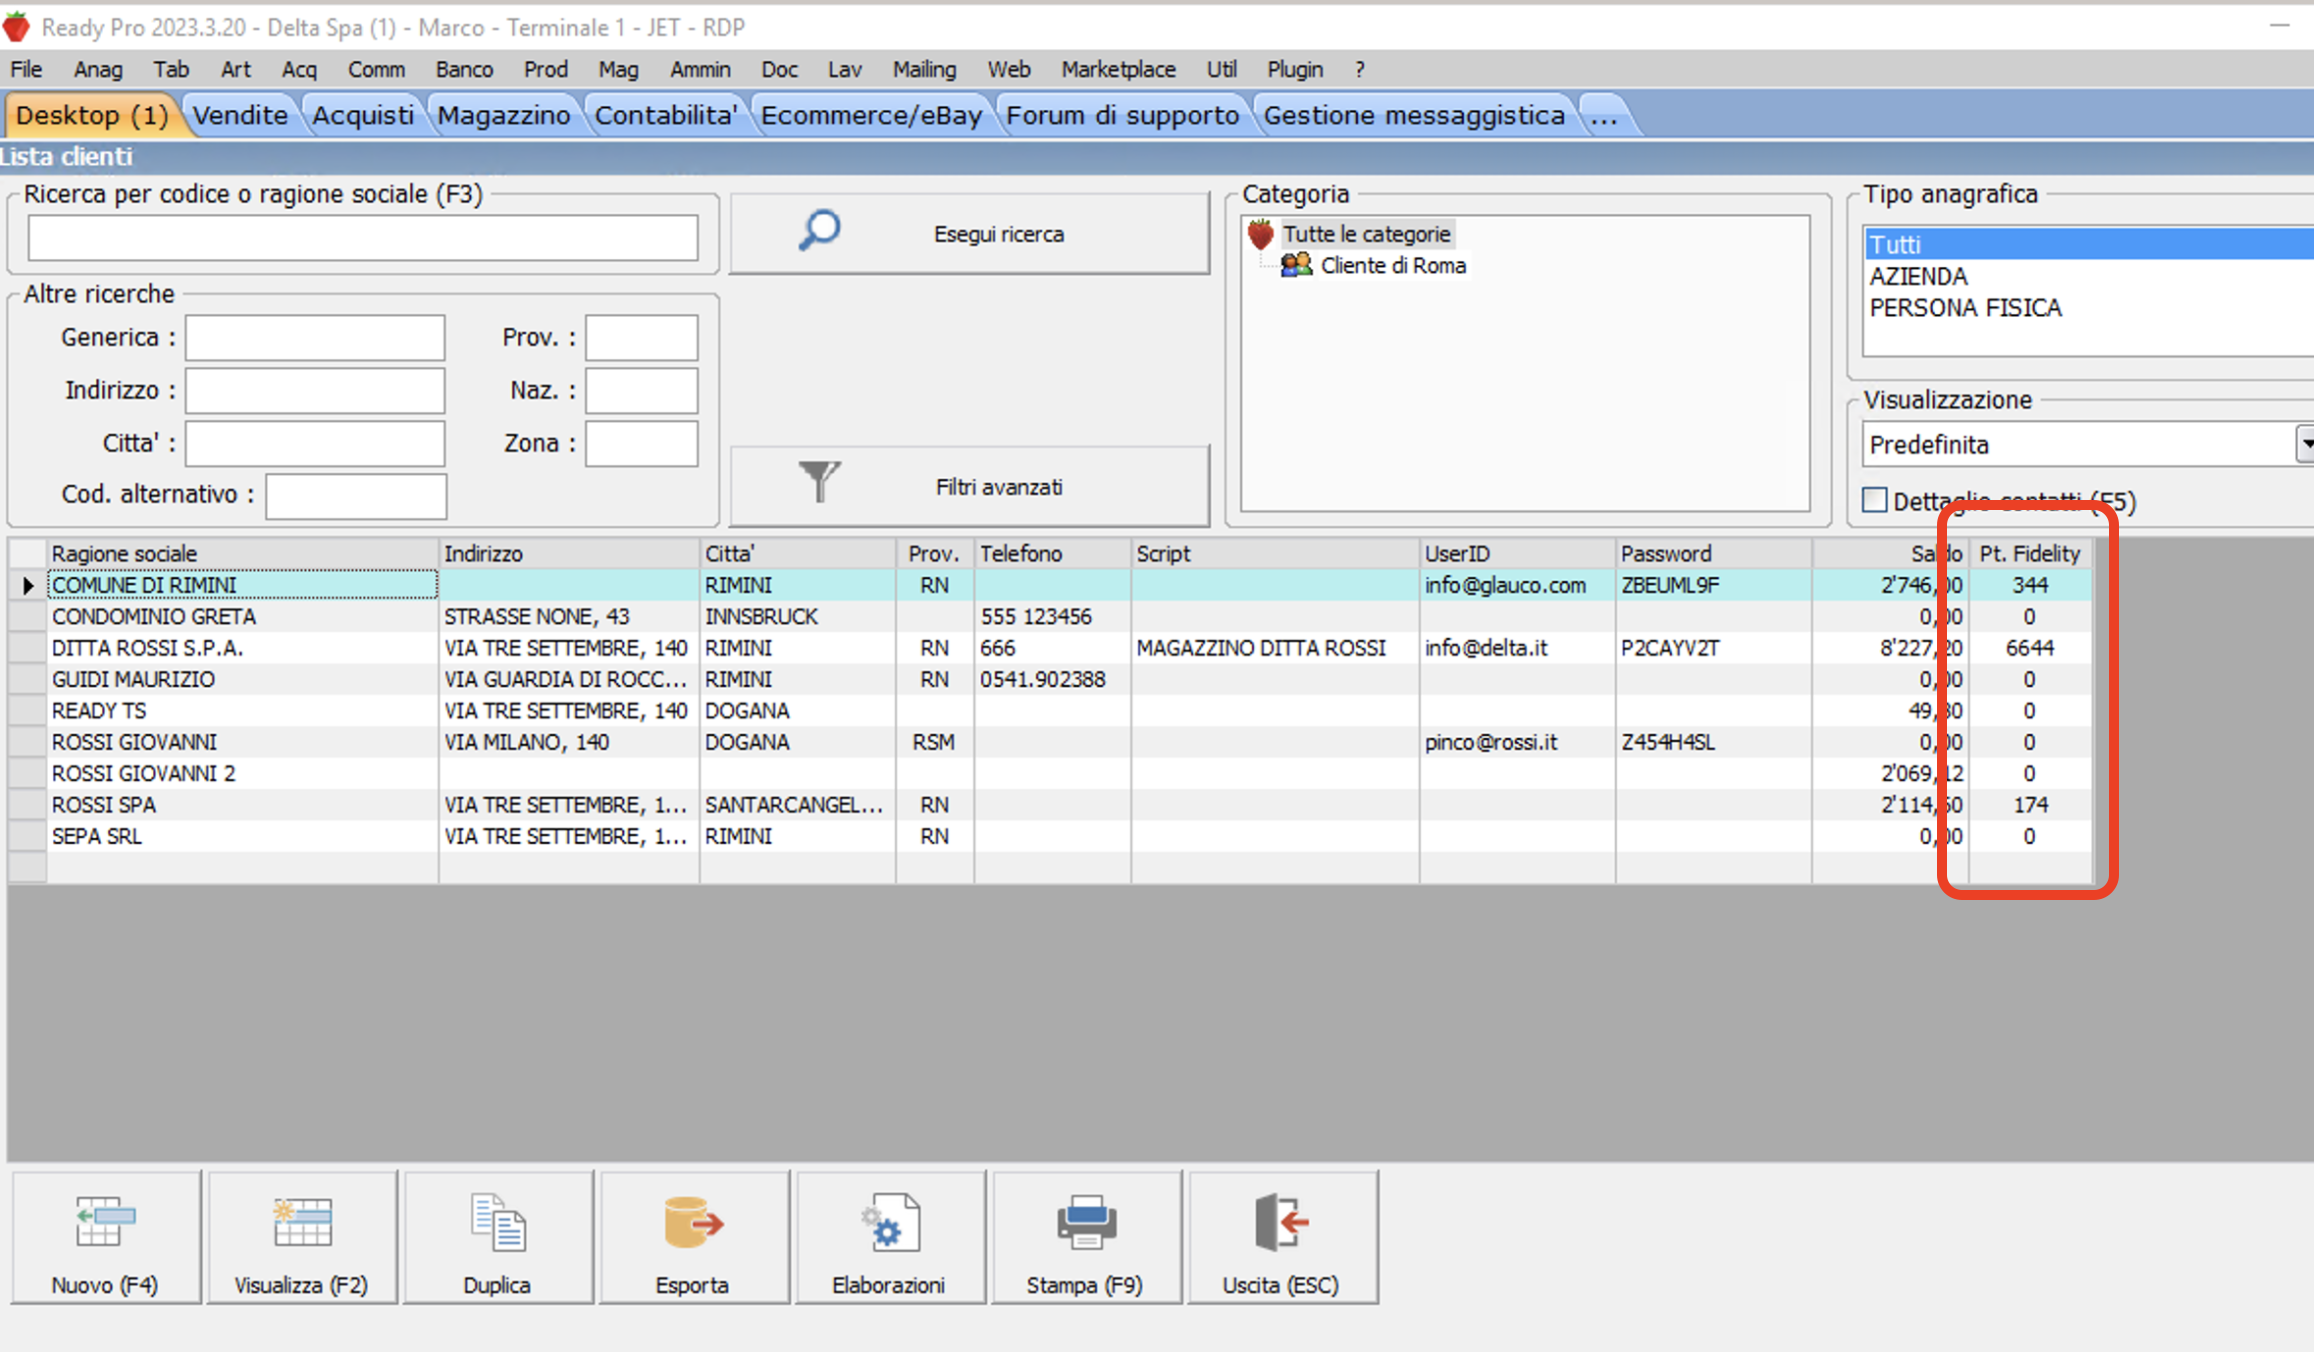The width and height of the screenshot is (2314, 1352).
Task: Open the Visualizzazione Predefinita dropdown
Action: 2304,444
